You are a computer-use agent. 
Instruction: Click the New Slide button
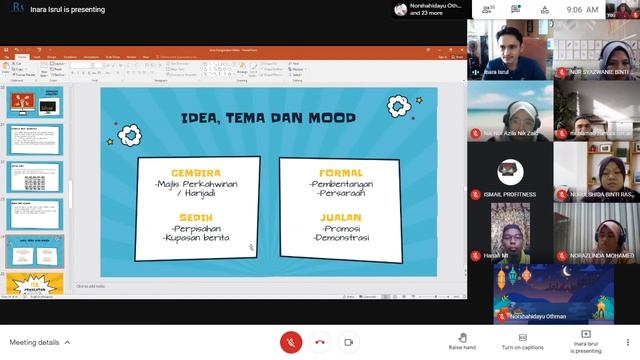pyautogui.click(x=44, y=70)
